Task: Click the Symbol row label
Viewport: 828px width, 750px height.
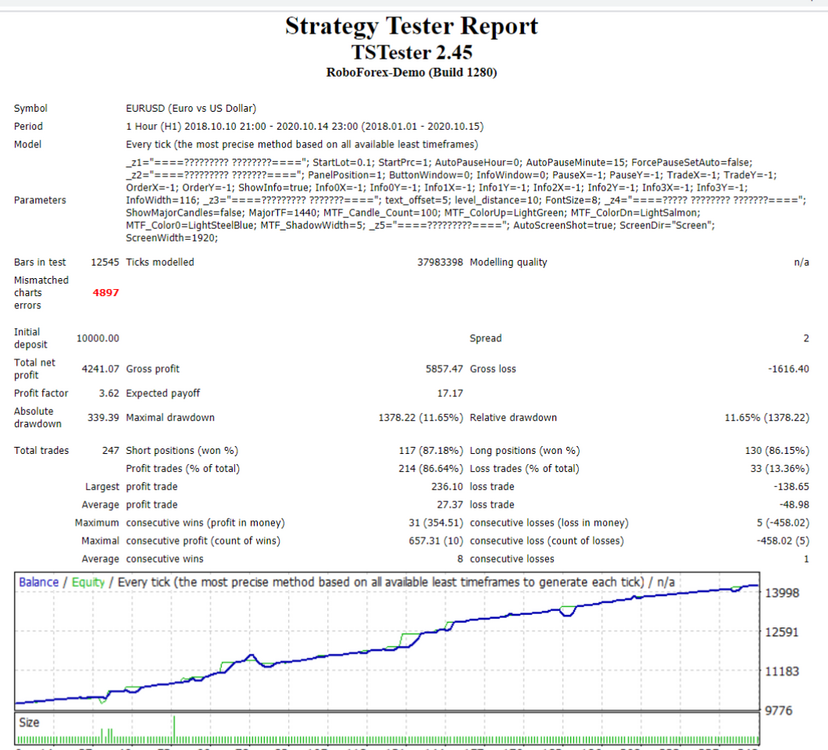Action: 31,108
